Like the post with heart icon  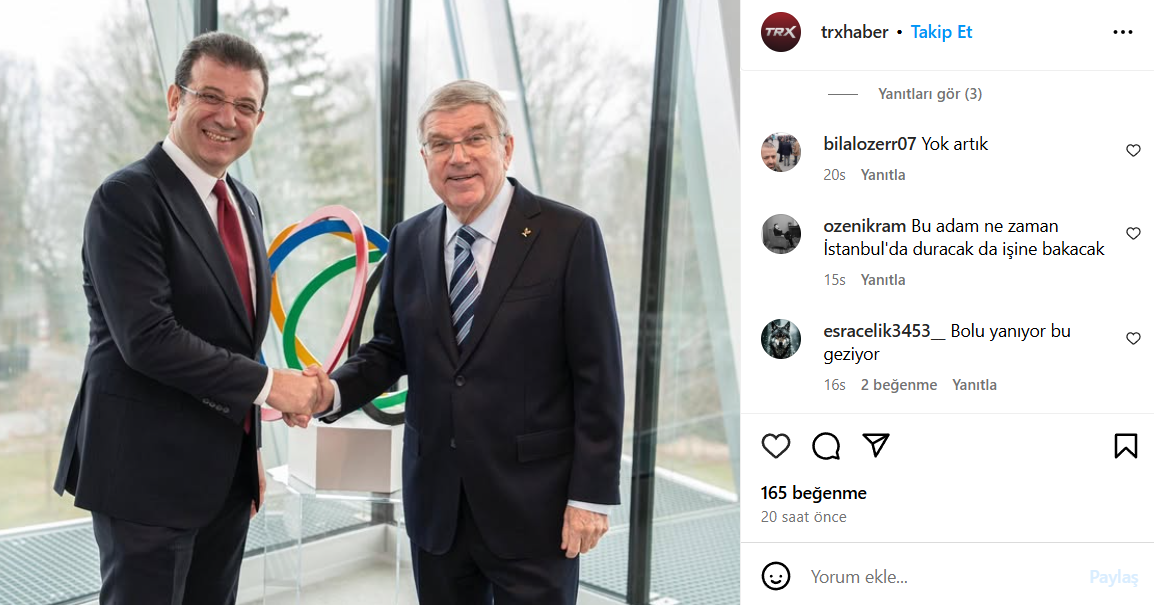[x=776, y=446]
